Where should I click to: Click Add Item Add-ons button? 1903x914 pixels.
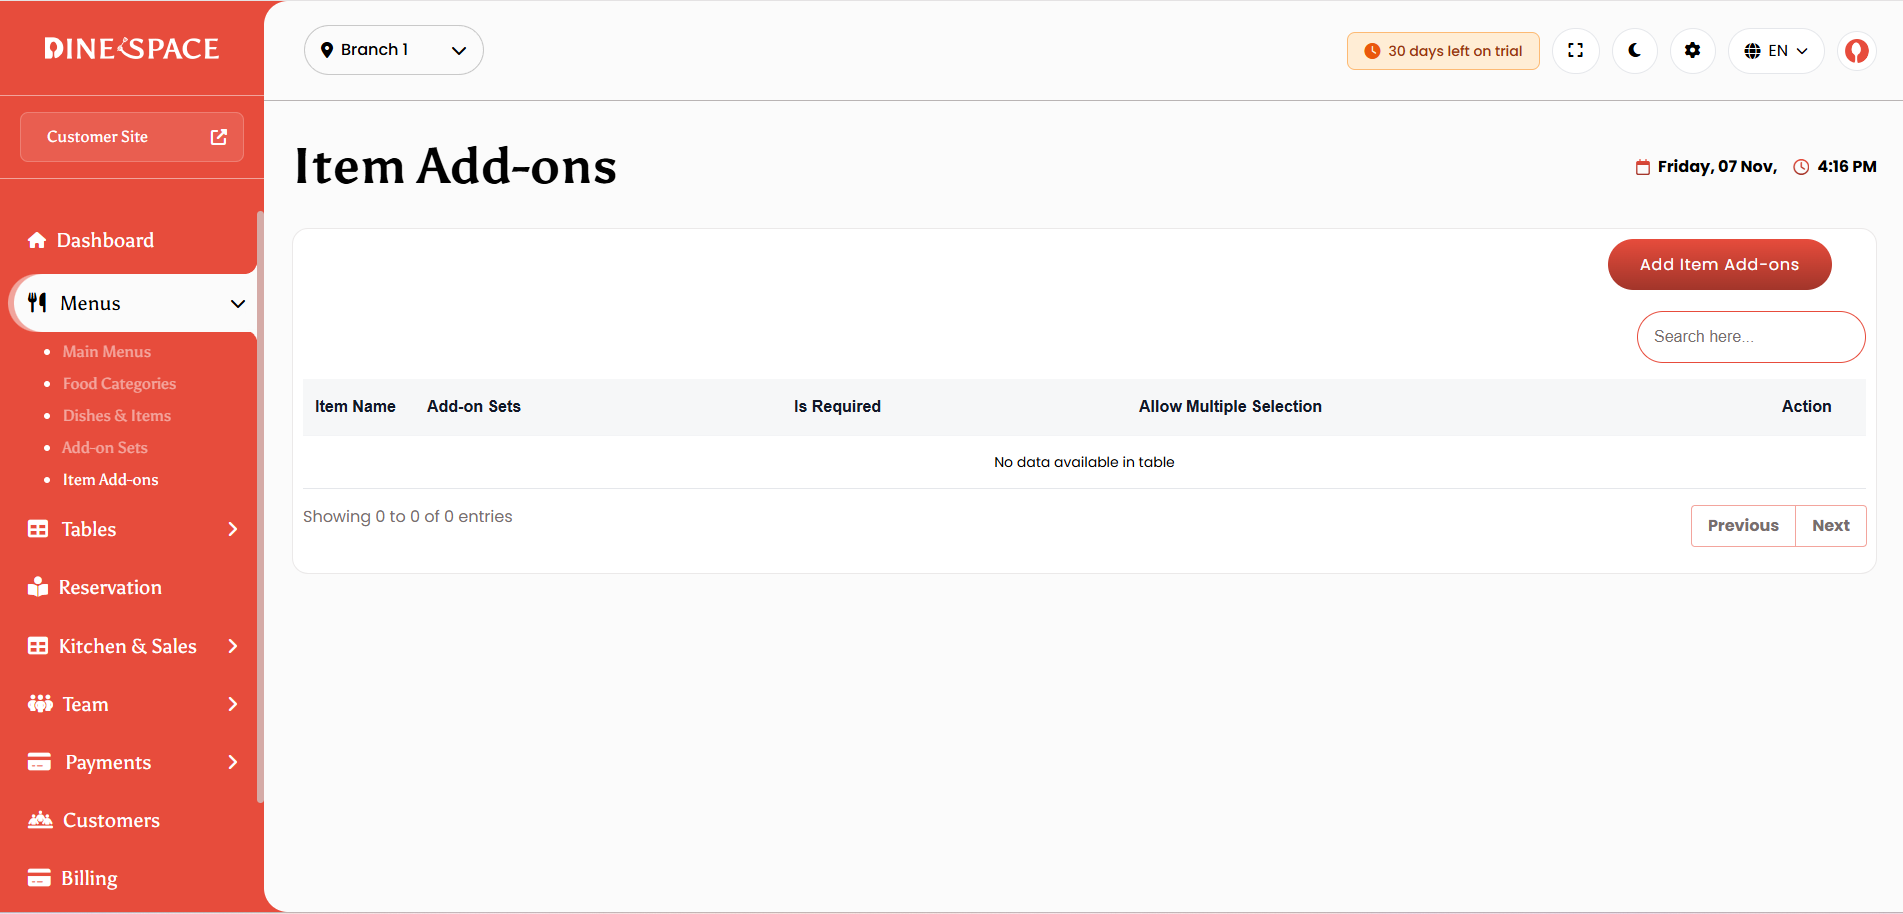coord(1720,264)
